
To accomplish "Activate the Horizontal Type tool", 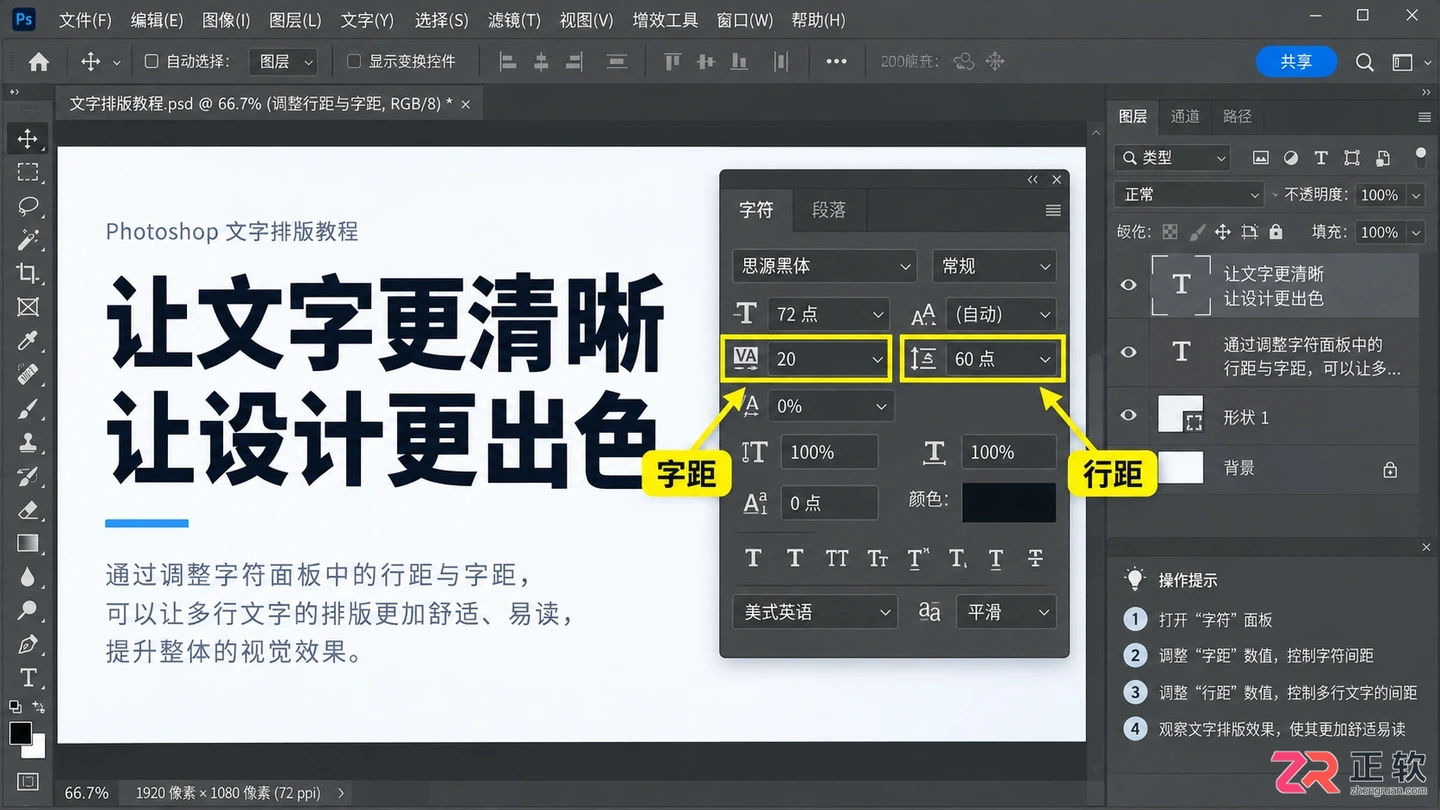I will 28,678.
